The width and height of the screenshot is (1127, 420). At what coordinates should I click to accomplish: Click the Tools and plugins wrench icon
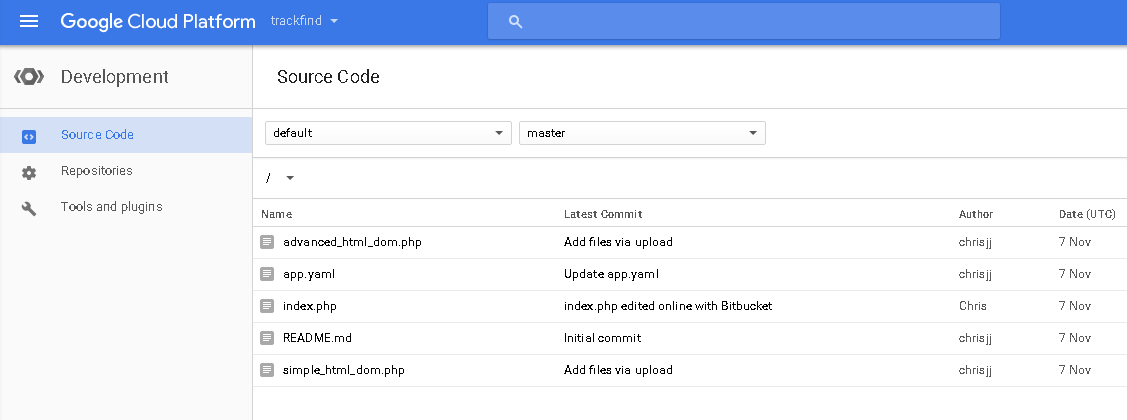pyautogui.click(x=29, y=208)
